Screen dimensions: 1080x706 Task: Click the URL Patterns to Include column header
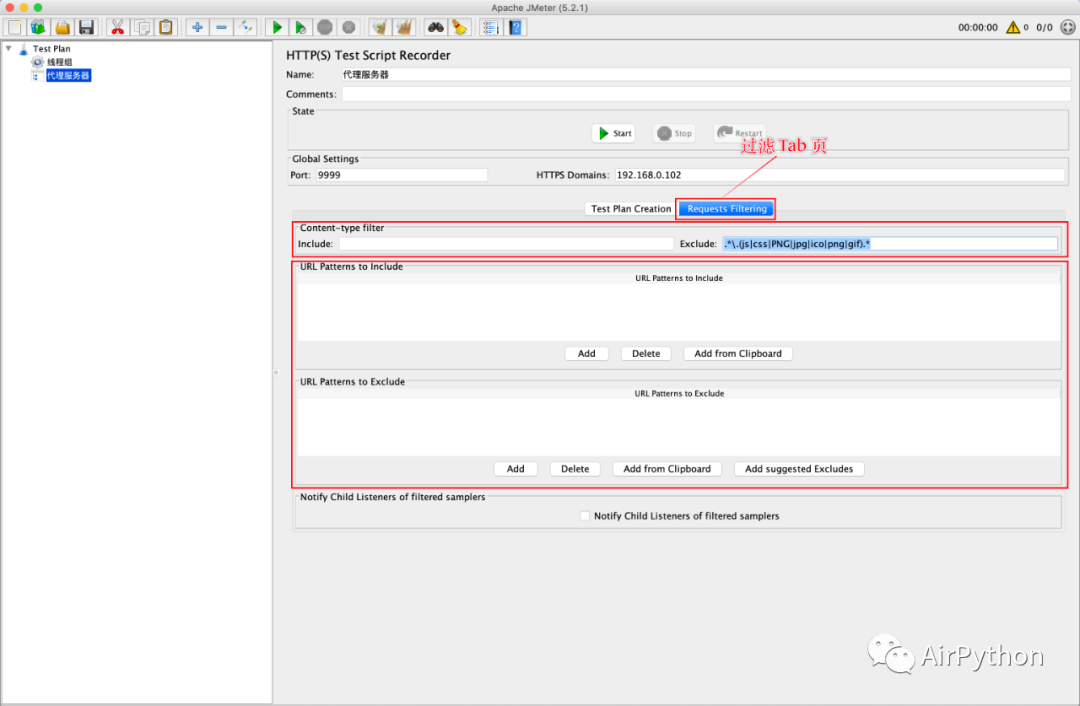point(678,278)
